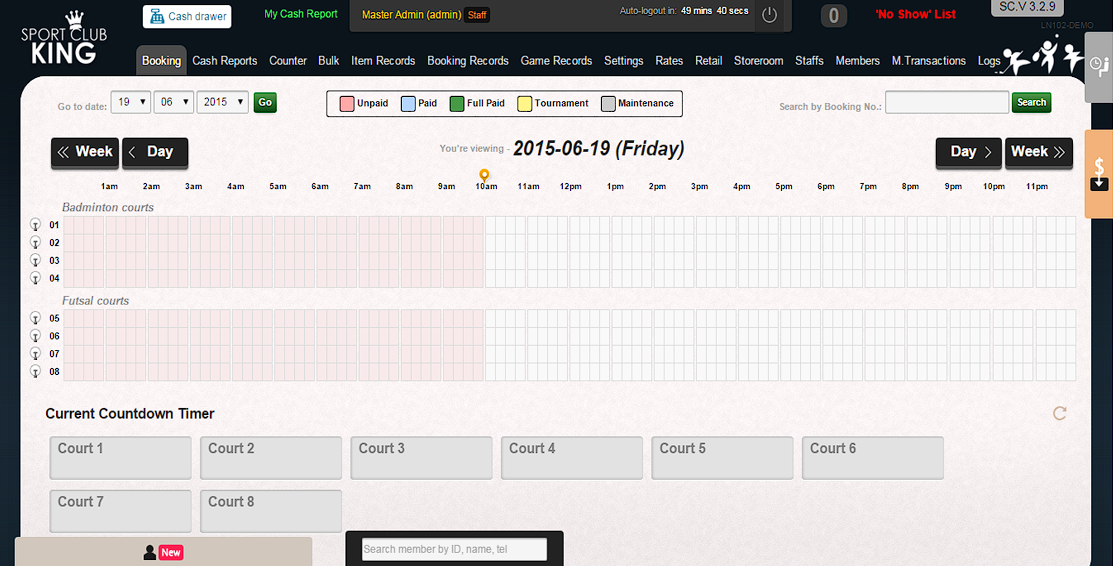The height and width of the screenshot is (566, 1113).
Task: Toggle light bulb for court 01
Action: (36, 225)
